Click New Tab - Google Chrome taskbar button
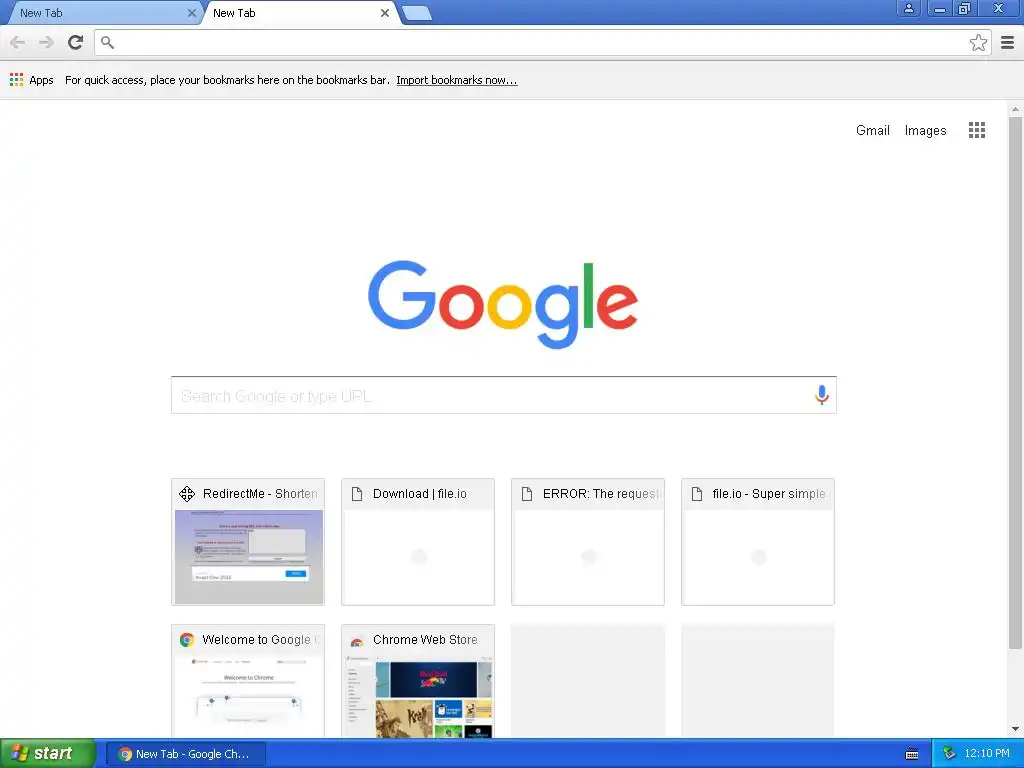1024x768 pixels. point(186,754)
